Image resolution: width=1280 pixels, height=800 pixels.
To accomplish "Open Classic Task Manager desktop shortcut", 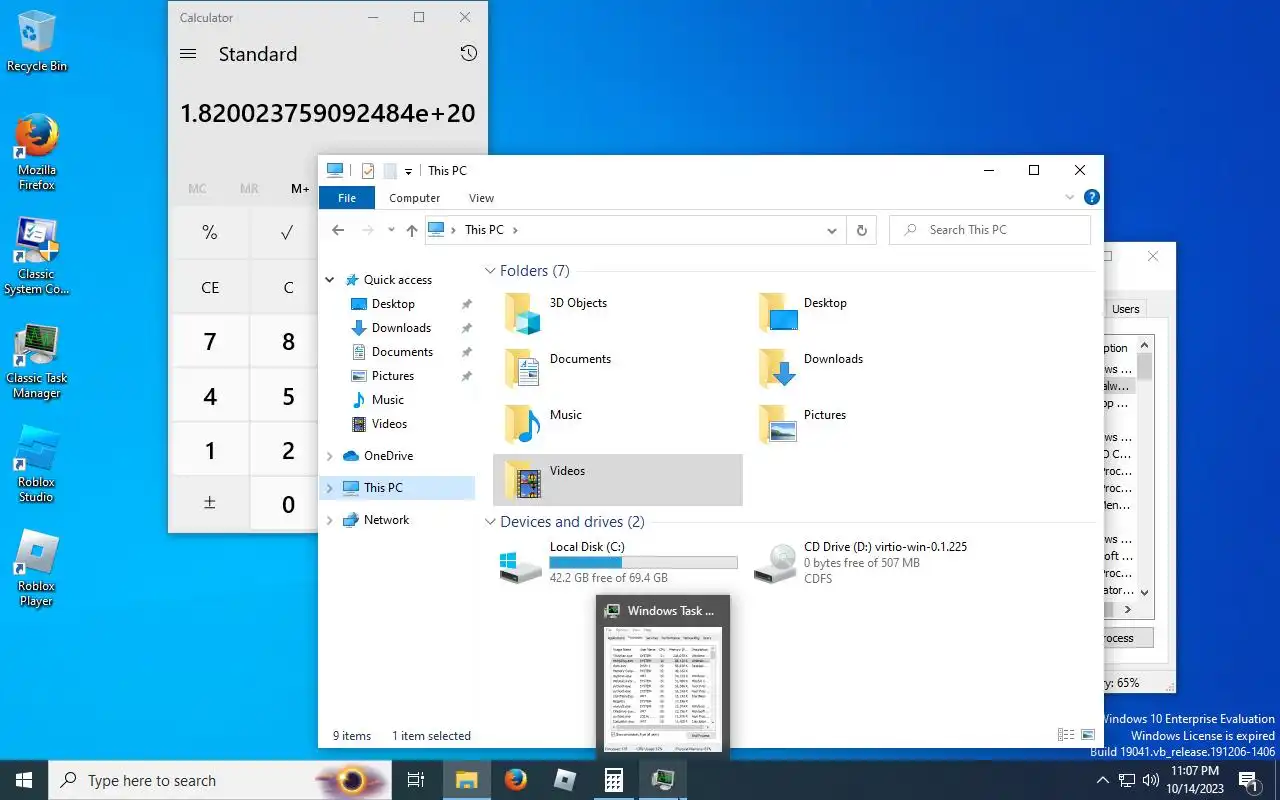I will (37, 360).
